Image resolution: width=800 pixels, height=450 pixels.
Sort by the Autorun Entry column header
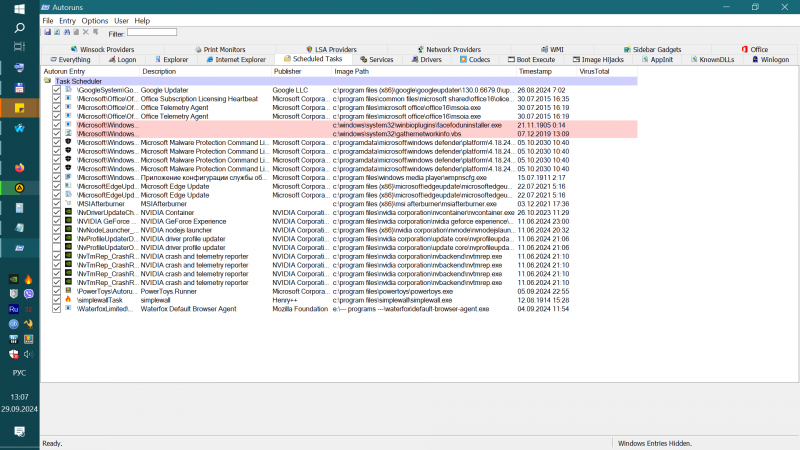[90, 71]
